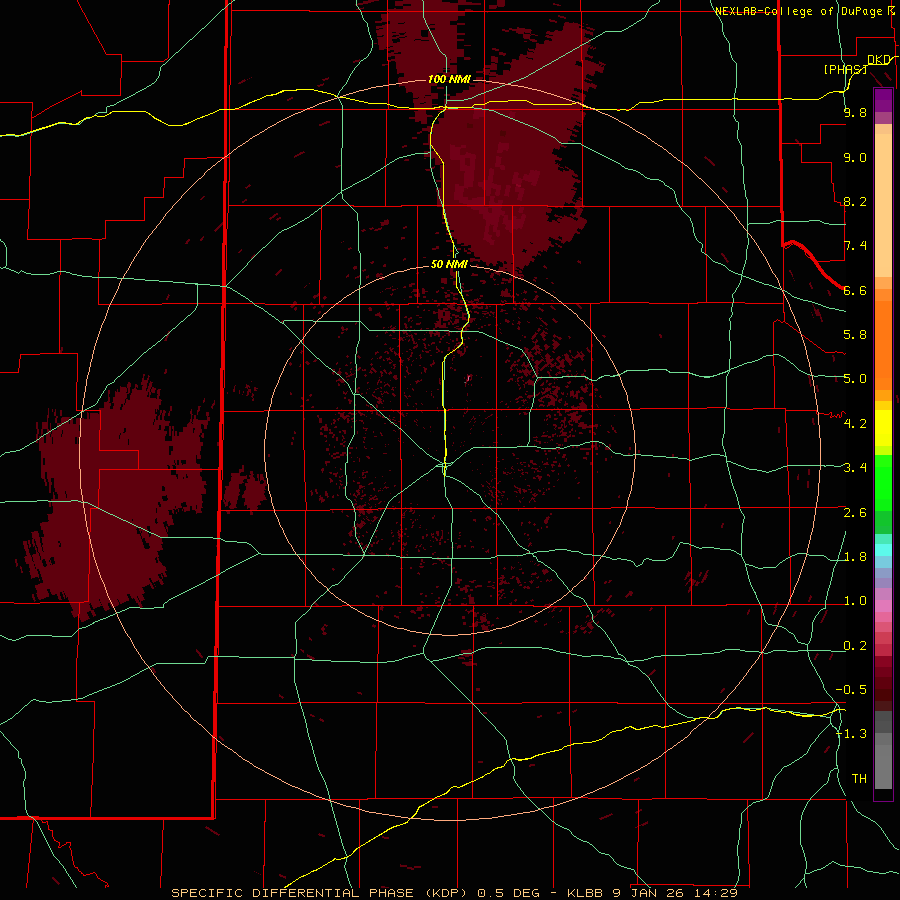
Task: Click the 8.2 legend value
Action: point(855,201)
